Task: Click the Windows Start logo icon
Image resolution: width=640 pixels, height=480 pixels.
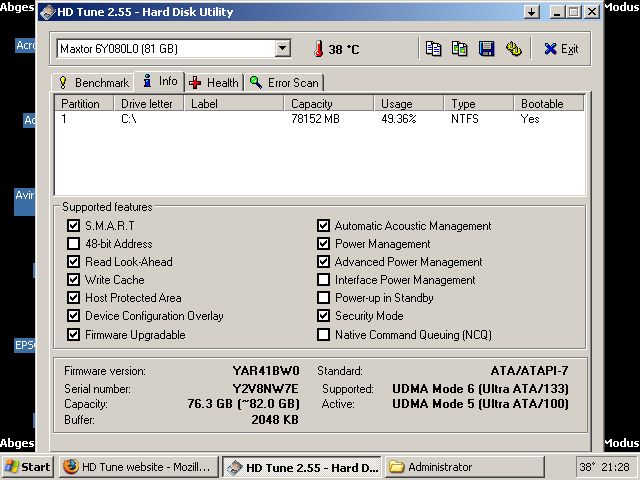Action: tap(12, 467)
